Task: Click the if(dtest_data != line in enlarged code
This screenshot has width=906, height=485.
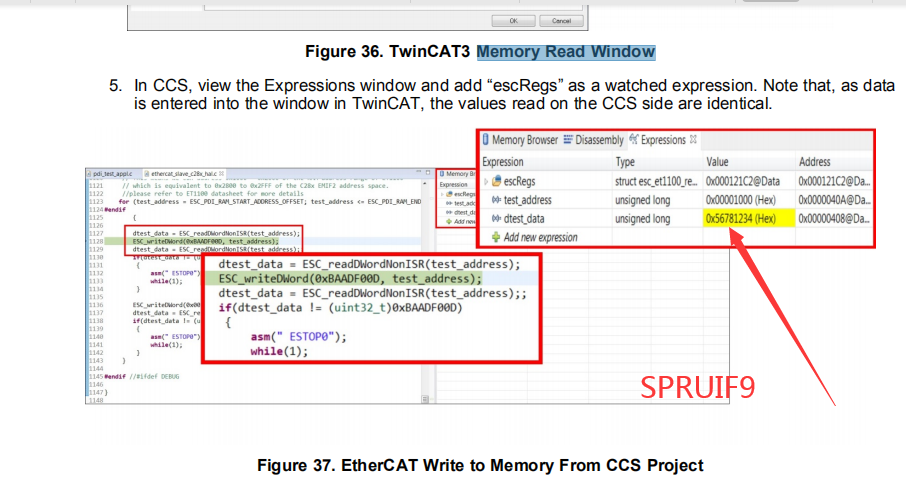Action: click(x=340, y=308)
